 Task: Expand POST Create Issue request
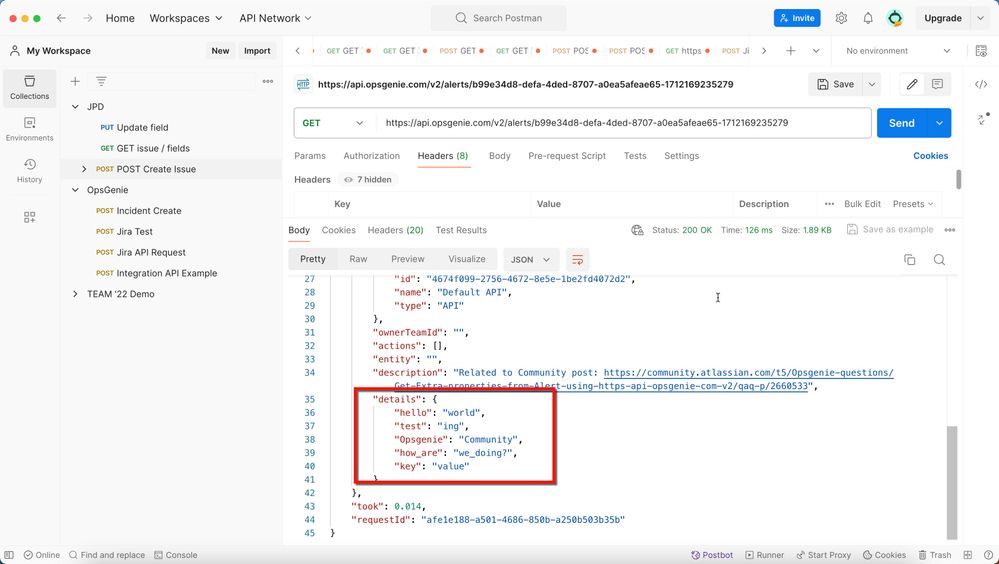(x=84, y=169)
